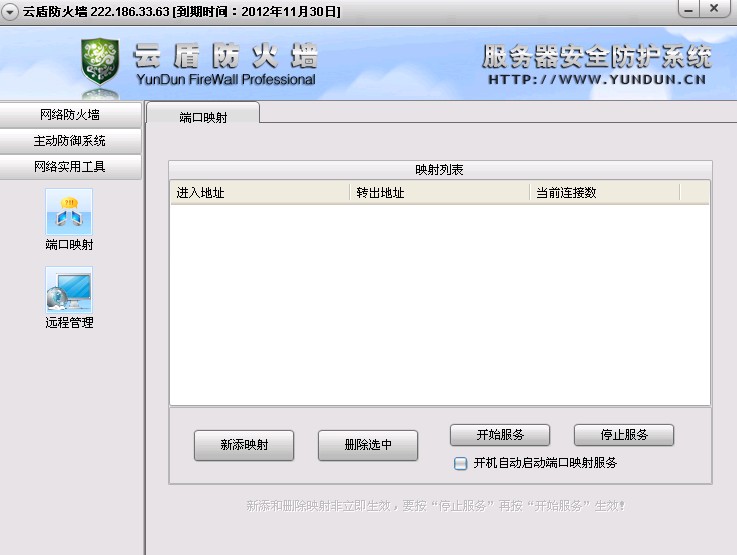Image resolution: width=737 pixels, height=555 pixels.
Task: Close the 云盾防火墙 window
Action: (x=714, y=9)
